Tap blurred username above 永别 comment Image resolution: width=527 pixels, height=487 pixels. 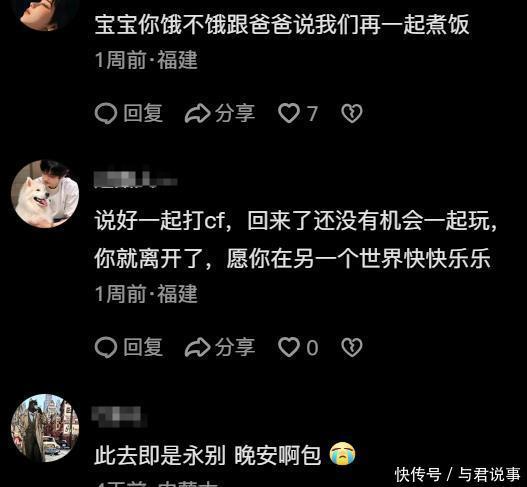click(x=119, y=416)
